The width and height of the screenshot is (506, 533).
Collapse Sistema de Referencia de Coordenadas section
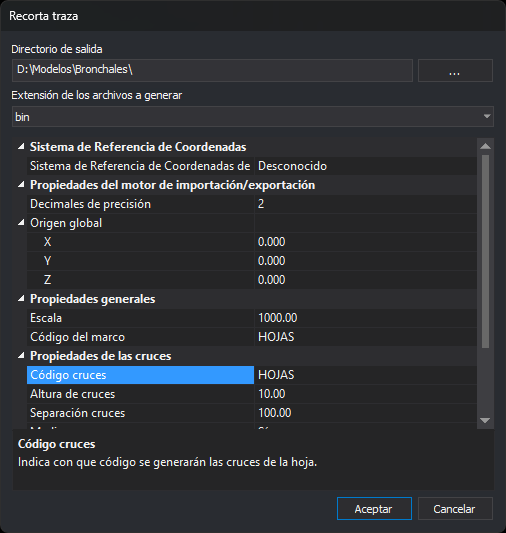(x=21, y=147)
